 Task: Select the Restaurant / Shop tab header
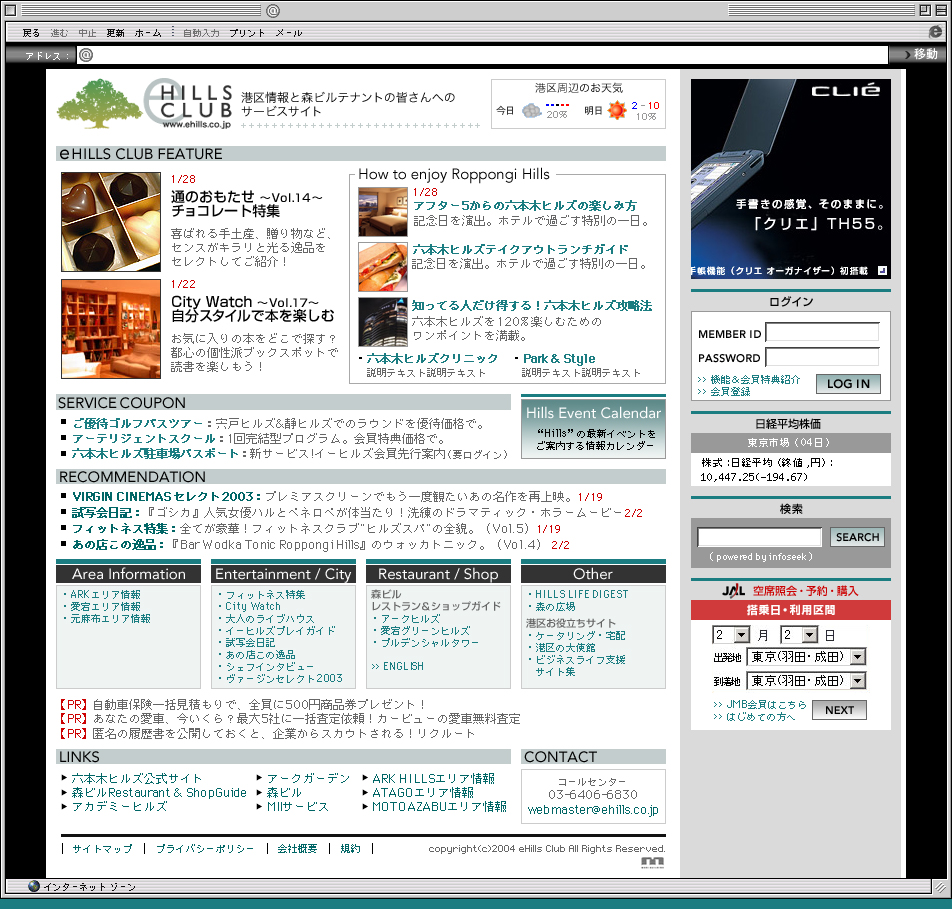[438, 574]
